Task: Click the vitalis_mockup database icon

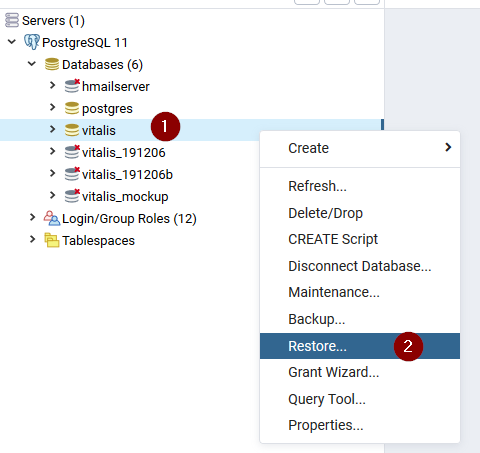Action: [x=72, y=196]
